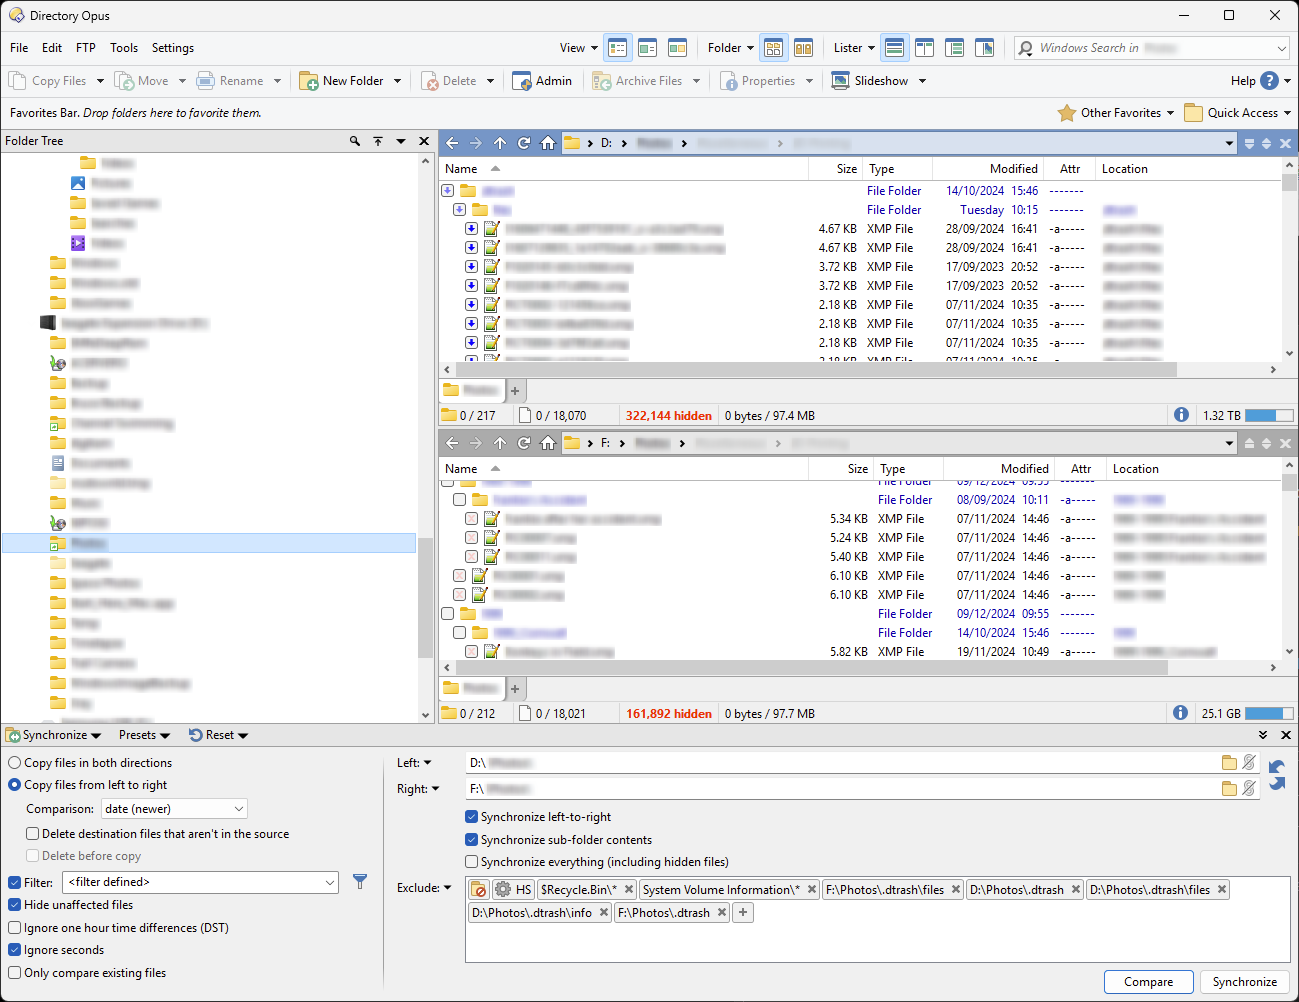Open the Quick Access dropdown
This screenshot has height=1002, width=1299.
(x=1238, y=113)
